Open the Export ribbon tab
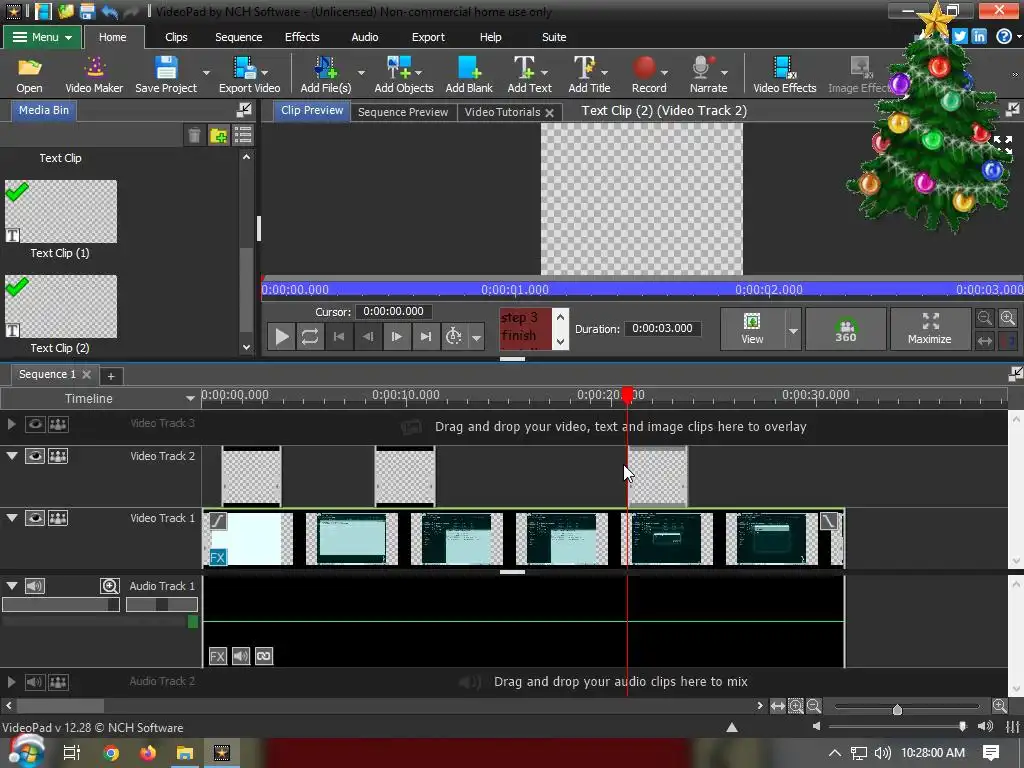 (428, 37)
